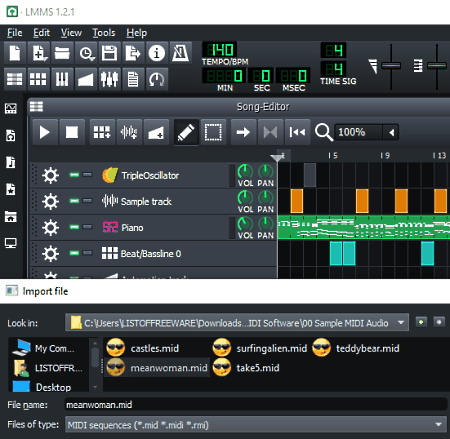
Task: Click the What's This info icon
Action: click(157, 53)
